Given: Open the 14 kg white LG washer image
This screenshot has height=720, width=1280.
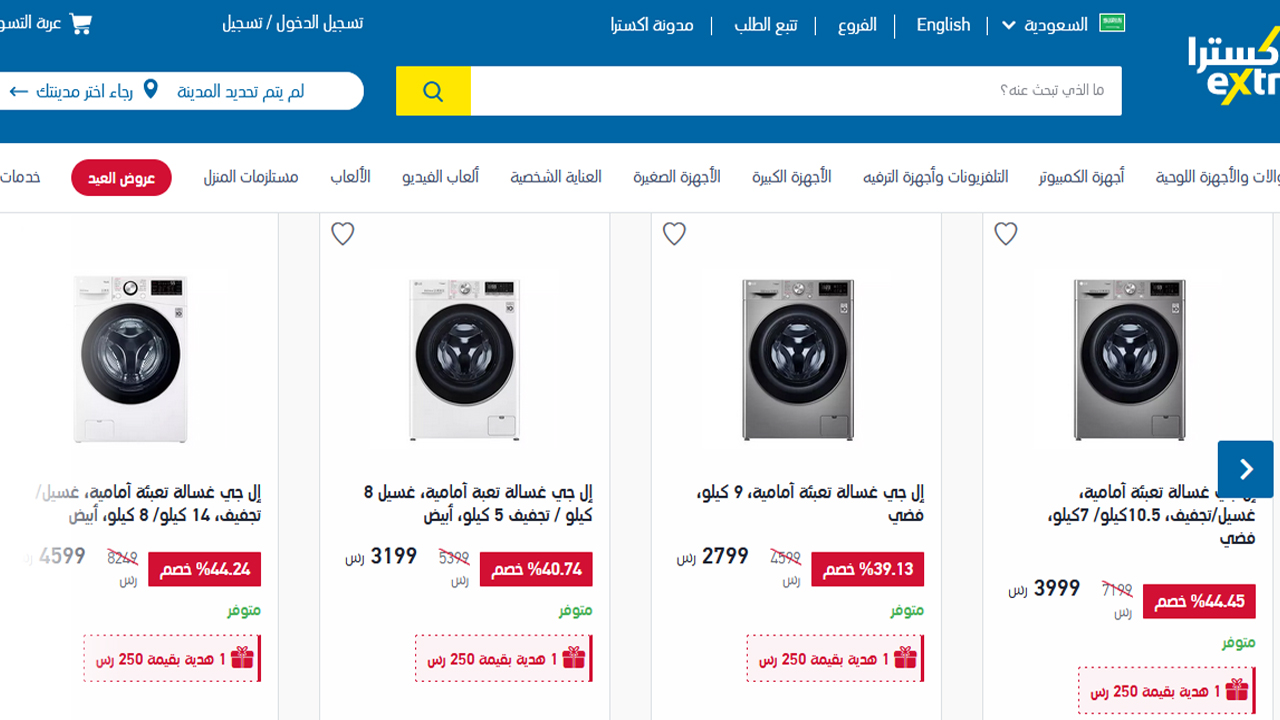Looking at the screenshot, I should [x=130, y=359].
